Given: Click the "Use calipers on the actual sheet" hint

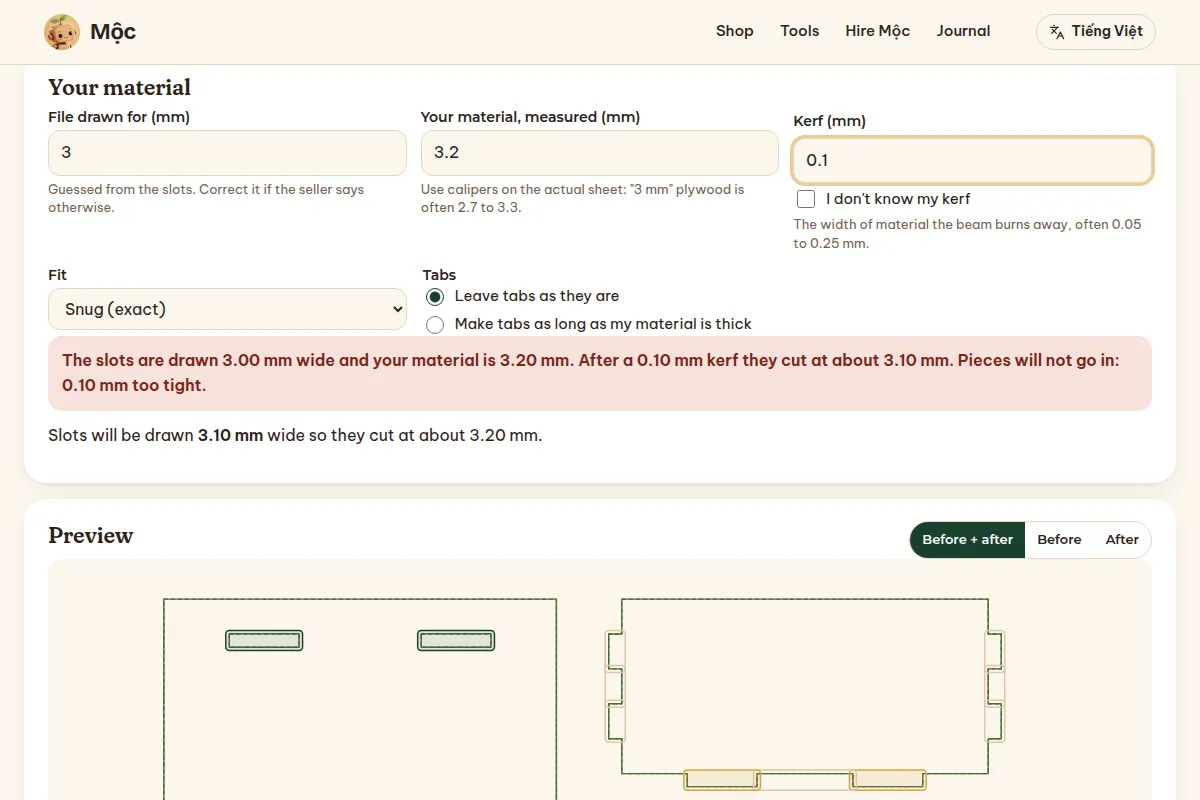Looking at the screenshot, I should click(583, 198).
